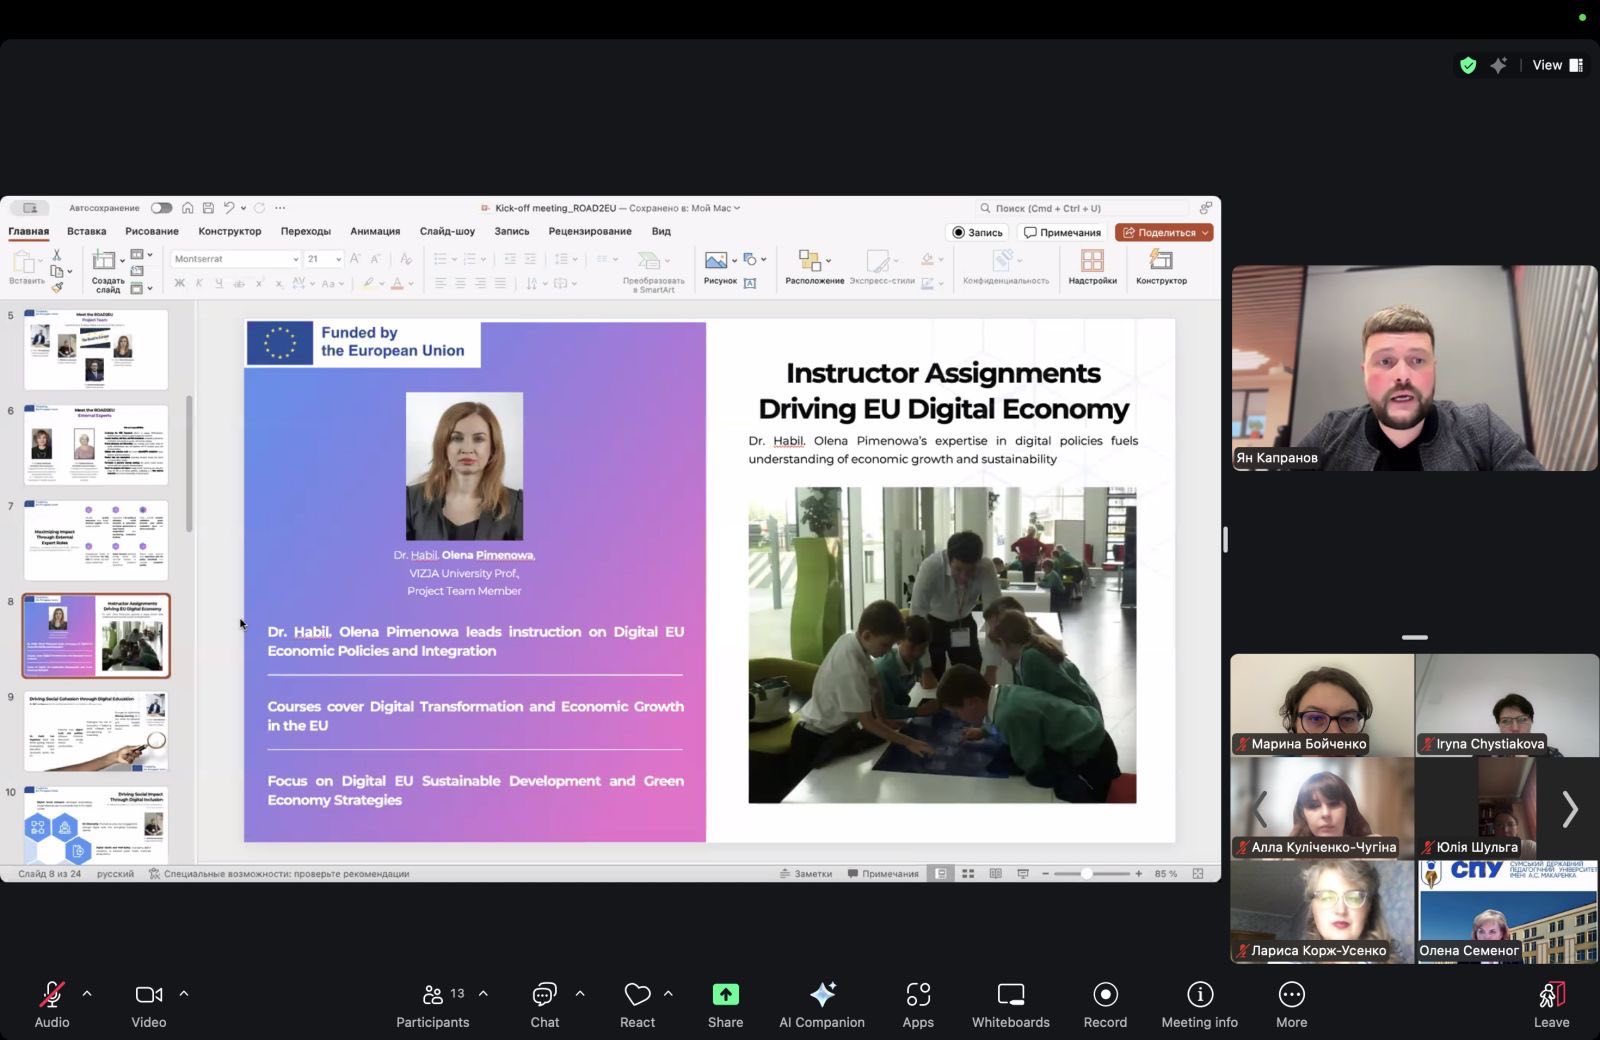Screen dimensions: 1600x1040
Task: Expand the React options caret
Action: [668, 994]
